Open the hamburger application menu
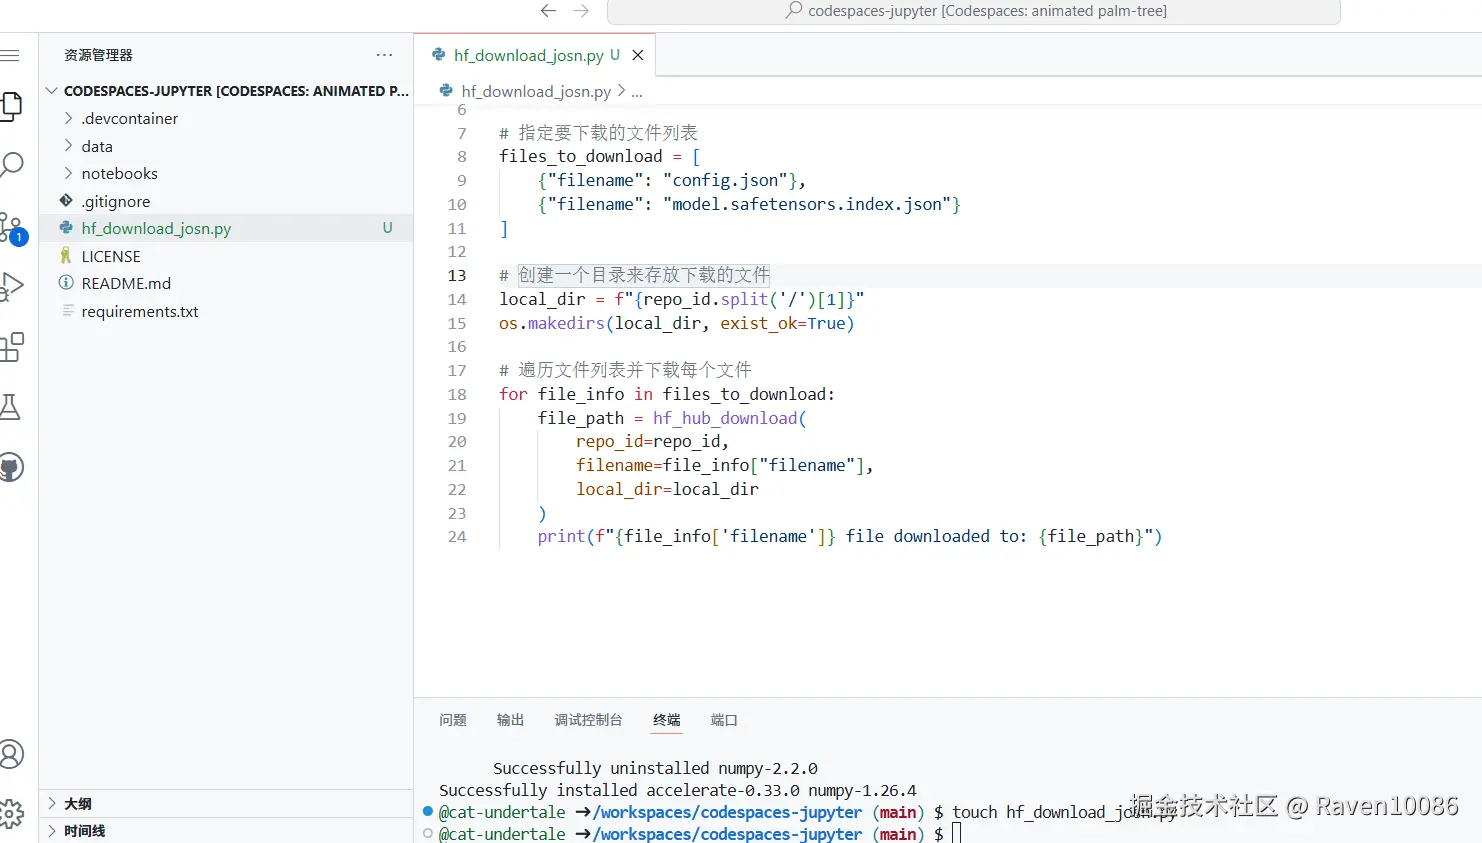Screen dimensions: 1482x843 [x=10, y=55]
